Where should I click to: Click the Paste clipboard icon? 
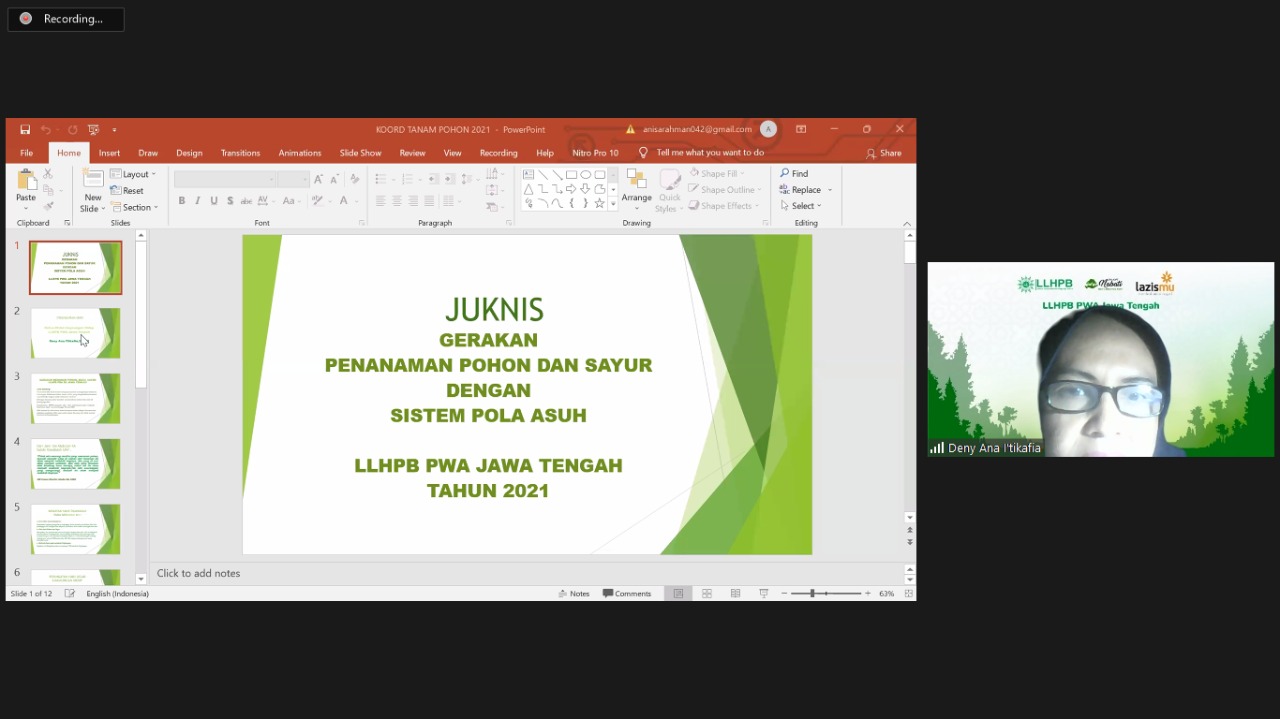(26, 183)
